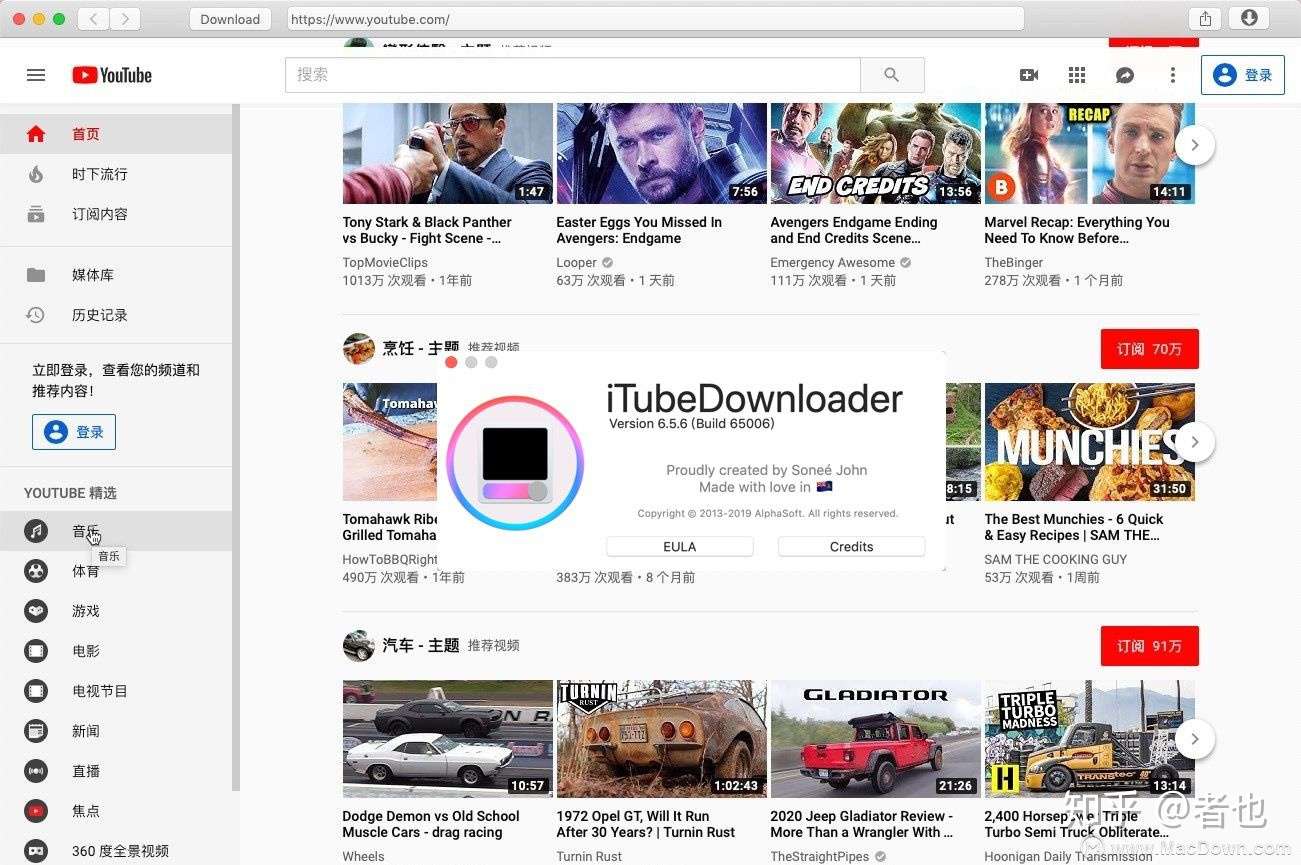Open 2020 Jeep Gladiator Review thumbnail
The height and width of the screenshot is (865, 1301).
pyautogui.click(x=876, y=739)
